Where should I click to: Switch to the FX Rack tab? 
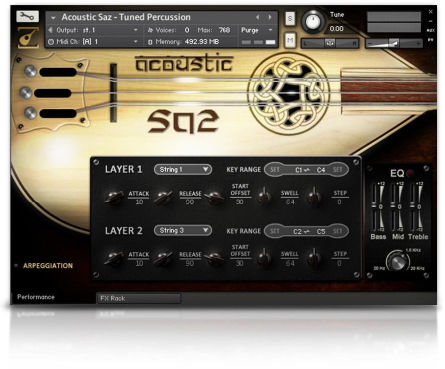pos(138,298)
